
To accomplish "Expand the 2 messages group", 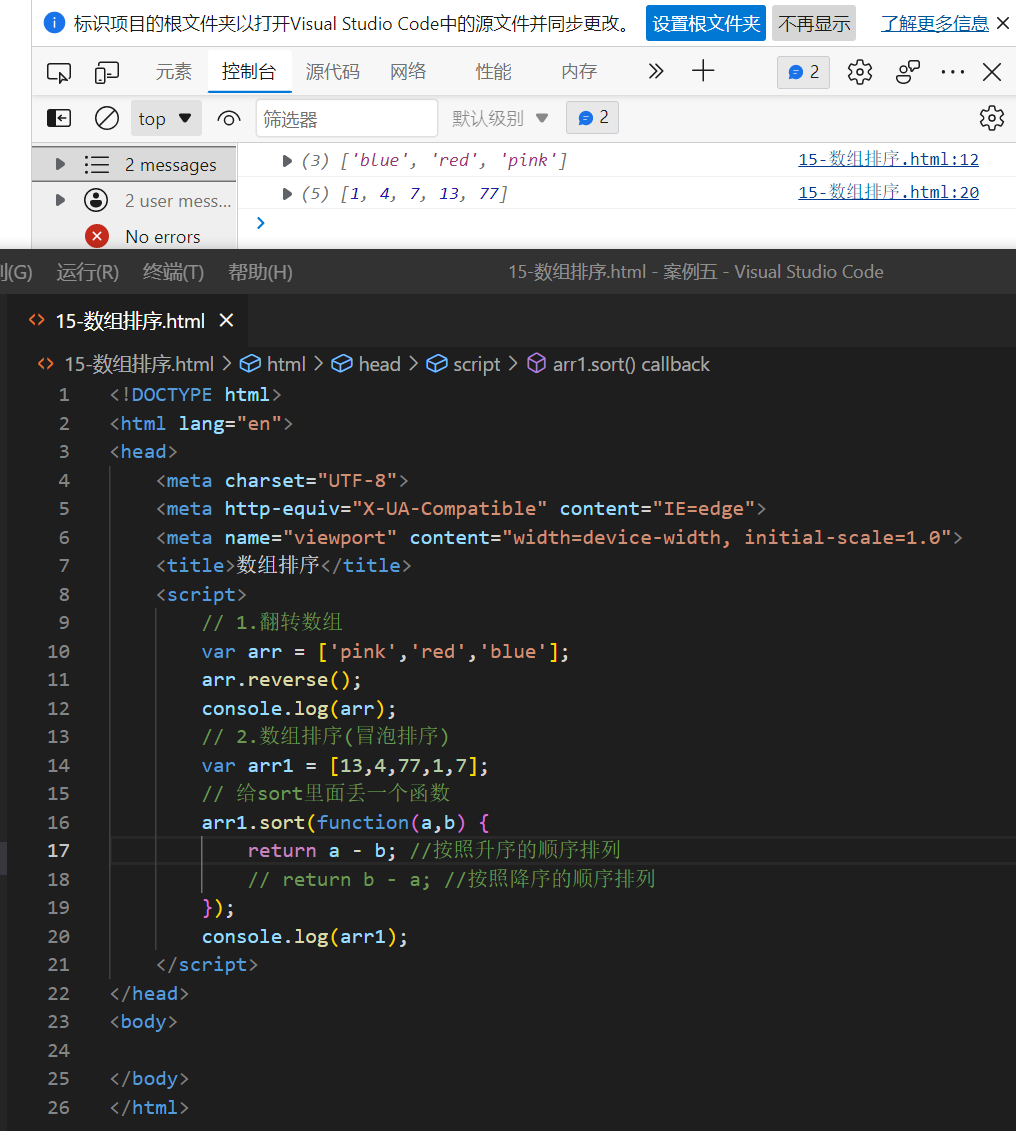I will point(60,164).
